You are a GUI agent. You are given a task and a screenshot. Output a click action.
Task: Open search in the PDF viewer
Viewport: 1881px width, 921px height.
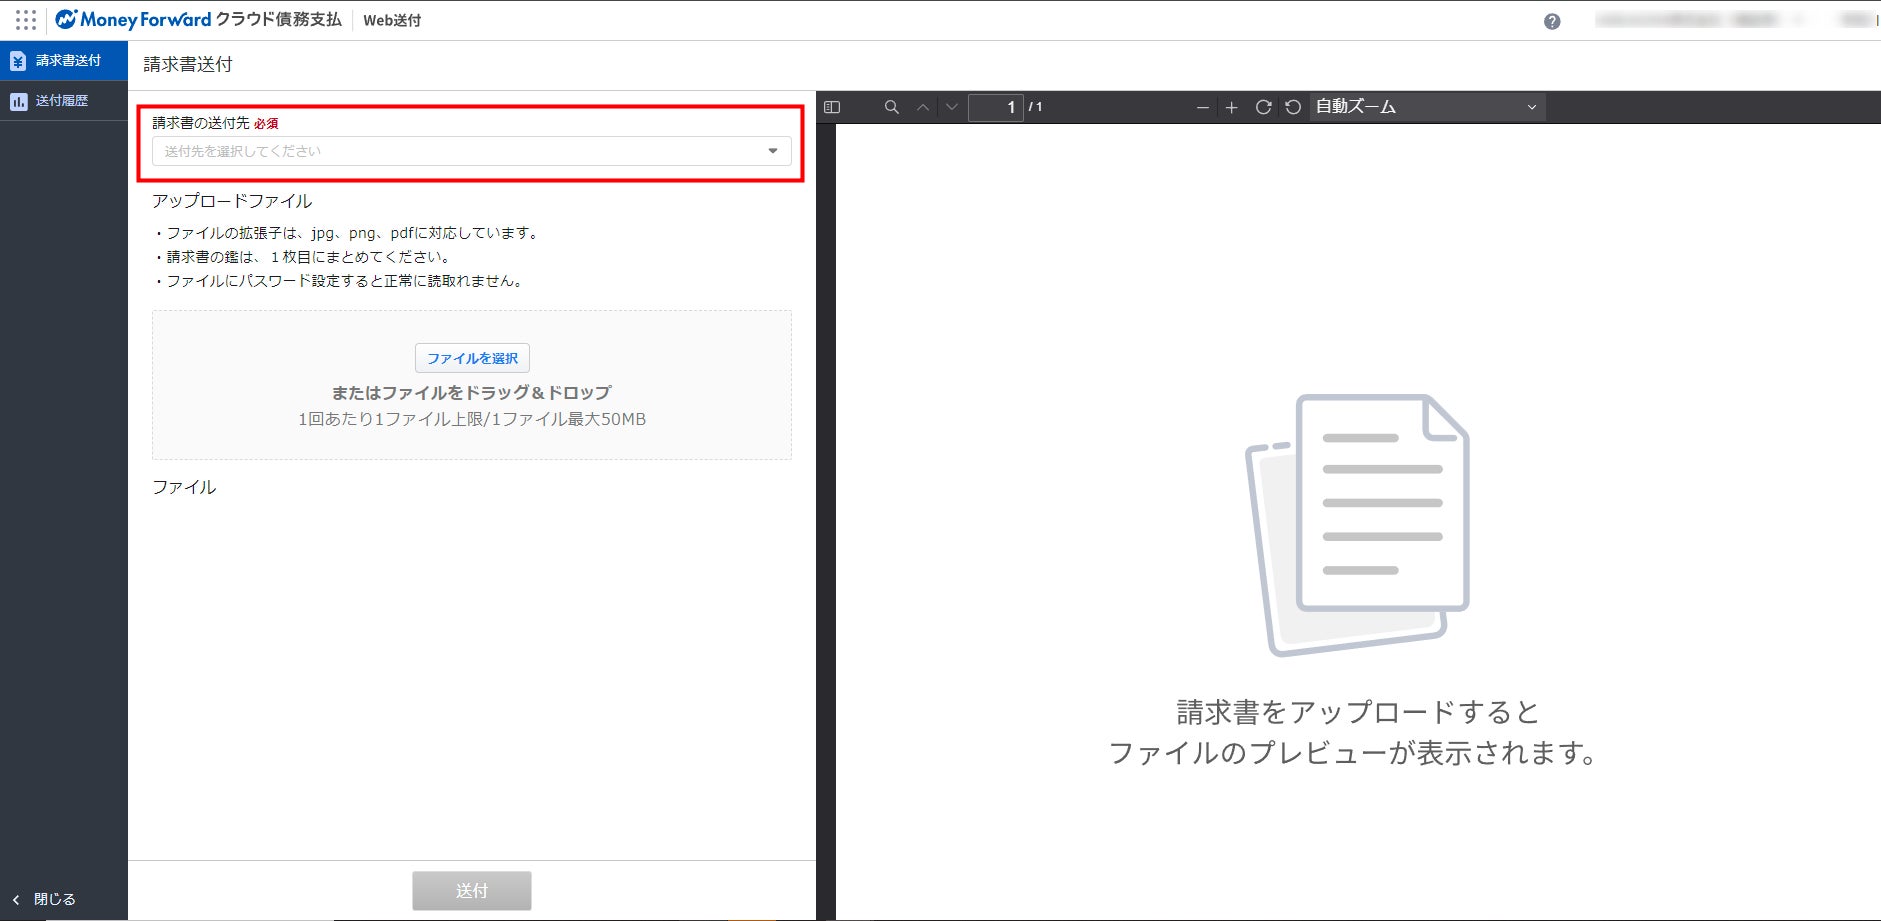[892, 107]
